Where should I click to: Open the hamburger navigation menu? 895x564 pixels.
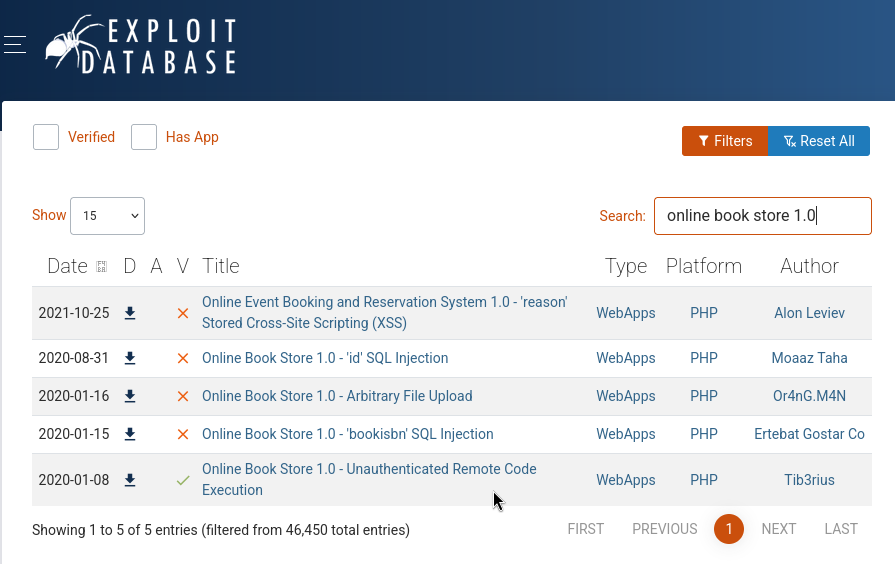point(15,45)
